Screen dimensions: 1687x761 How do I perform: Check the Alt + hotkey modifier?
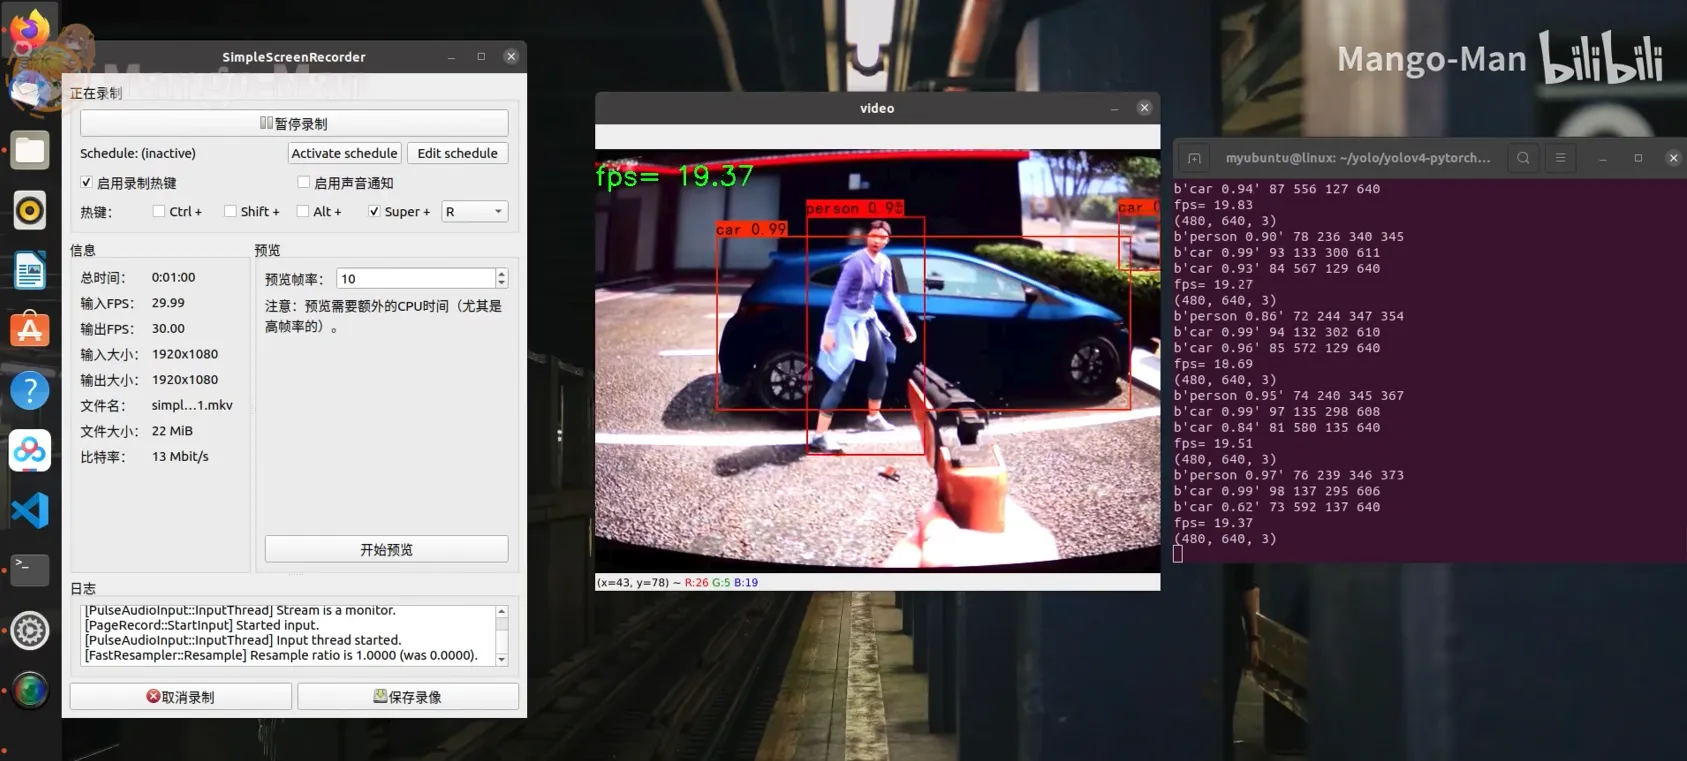point(303,211)
